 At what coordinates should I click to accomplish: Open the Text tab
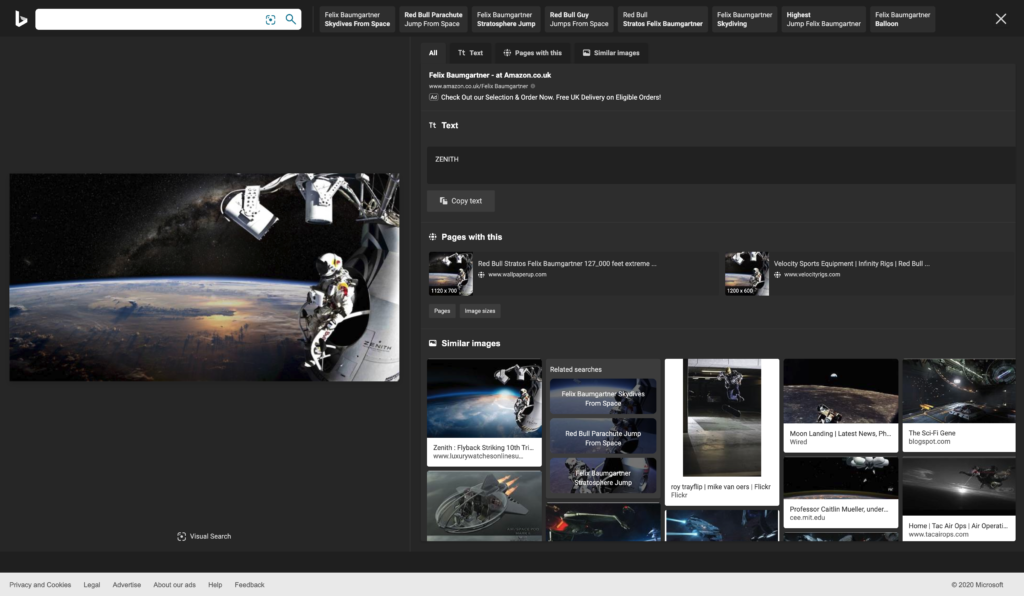coord(470,53)
